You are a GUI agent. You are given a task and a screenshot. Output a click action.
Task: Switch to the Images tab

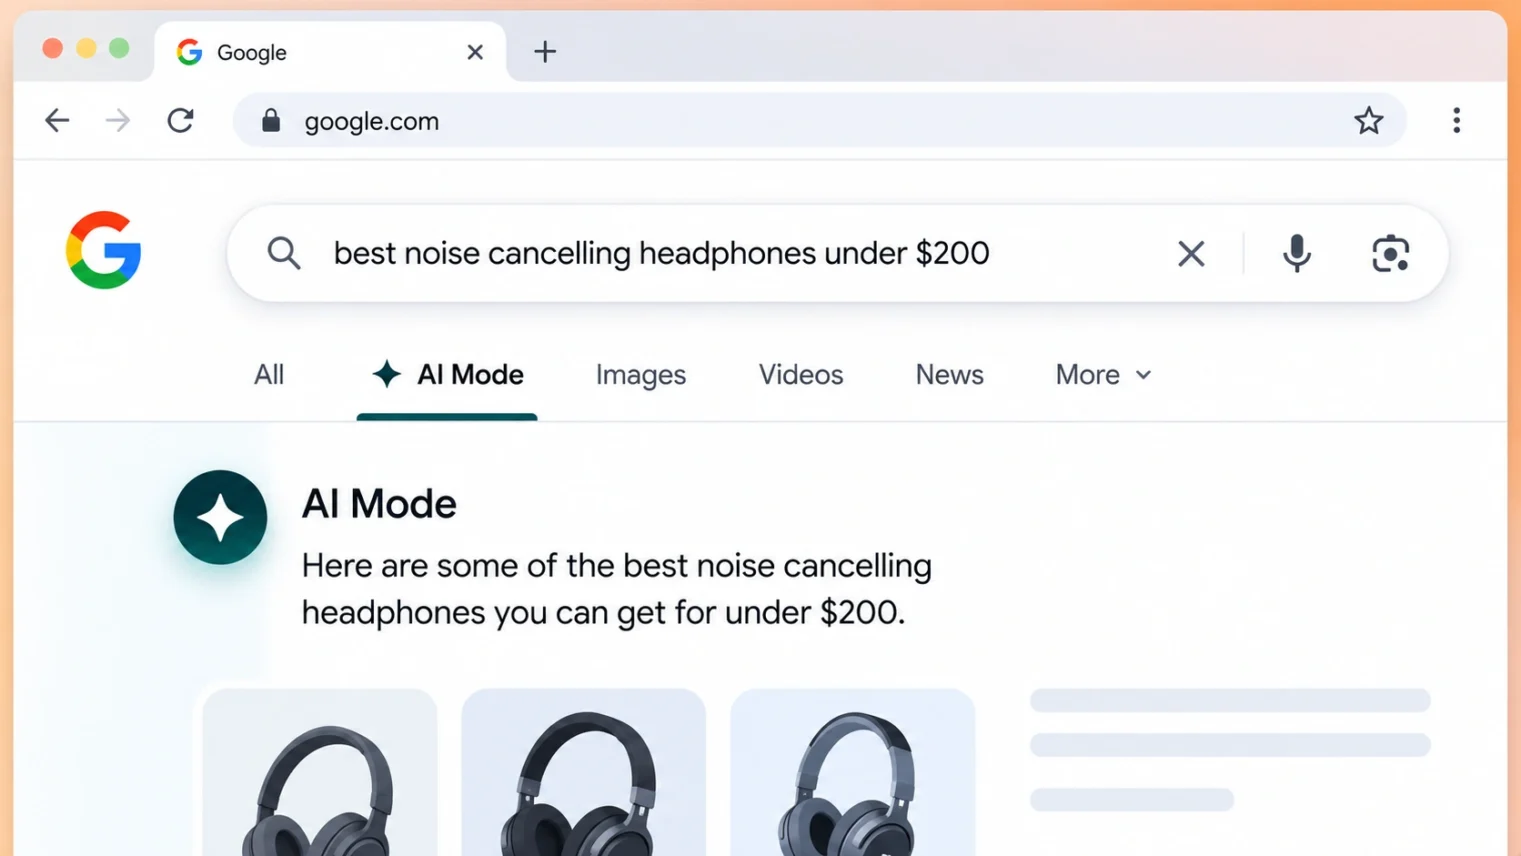coord(641,375)
